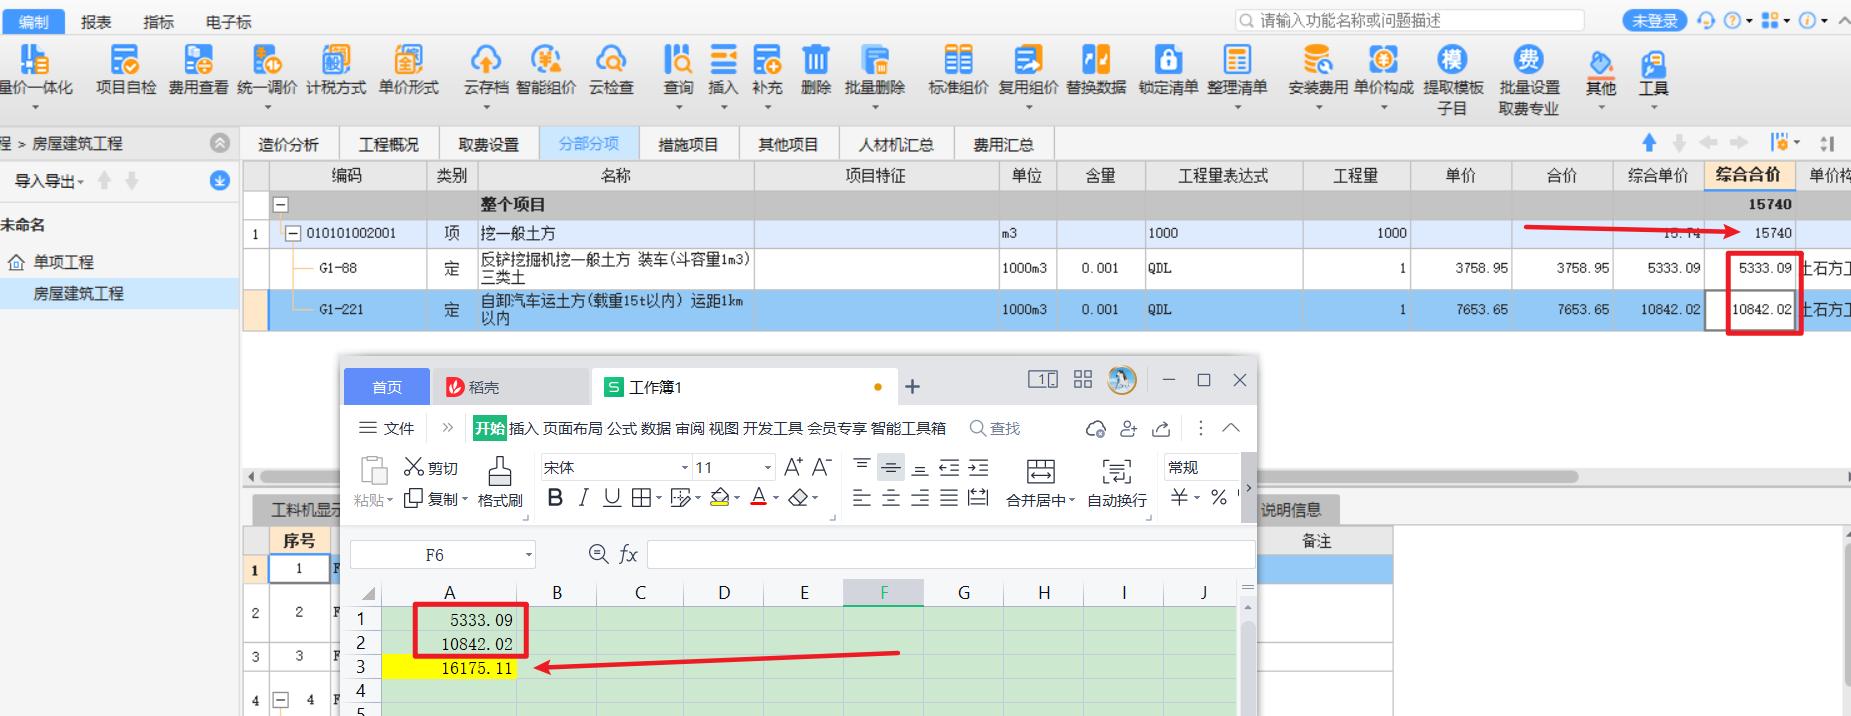Open 公式 menu in WPS ribbon
Screen dimensions: 1851x716
click(x=622, y=428)
